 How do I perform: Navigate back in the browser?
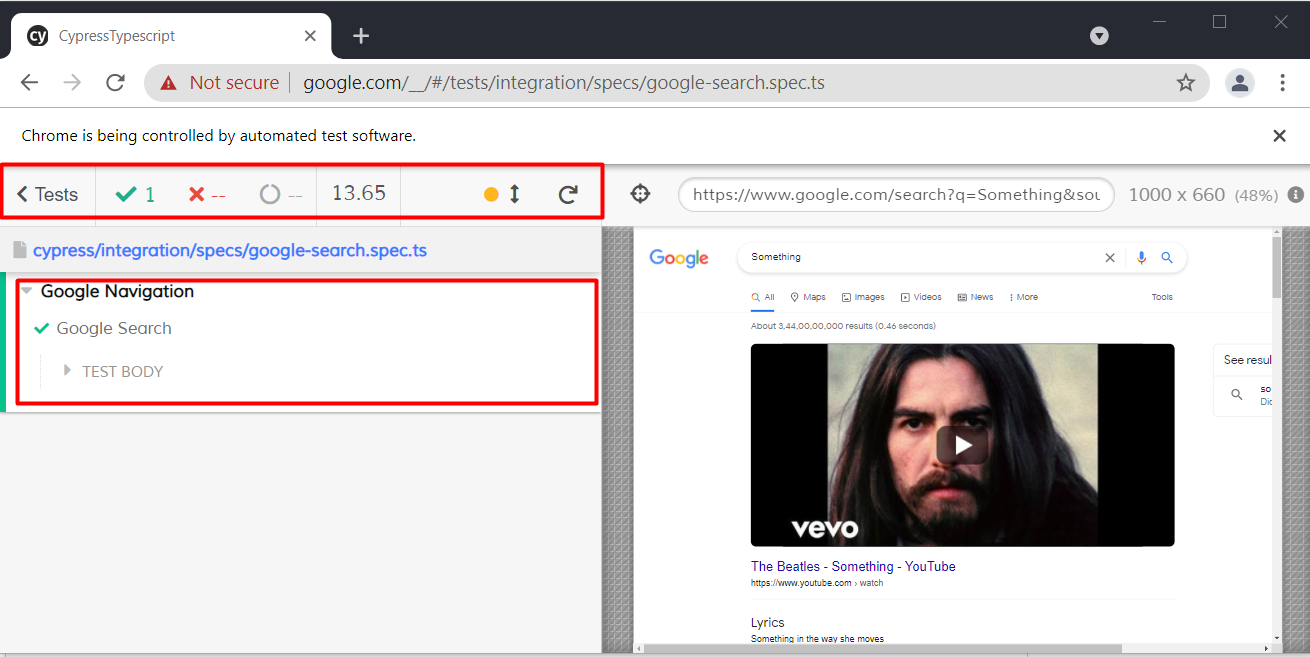(x=29, y=83)
